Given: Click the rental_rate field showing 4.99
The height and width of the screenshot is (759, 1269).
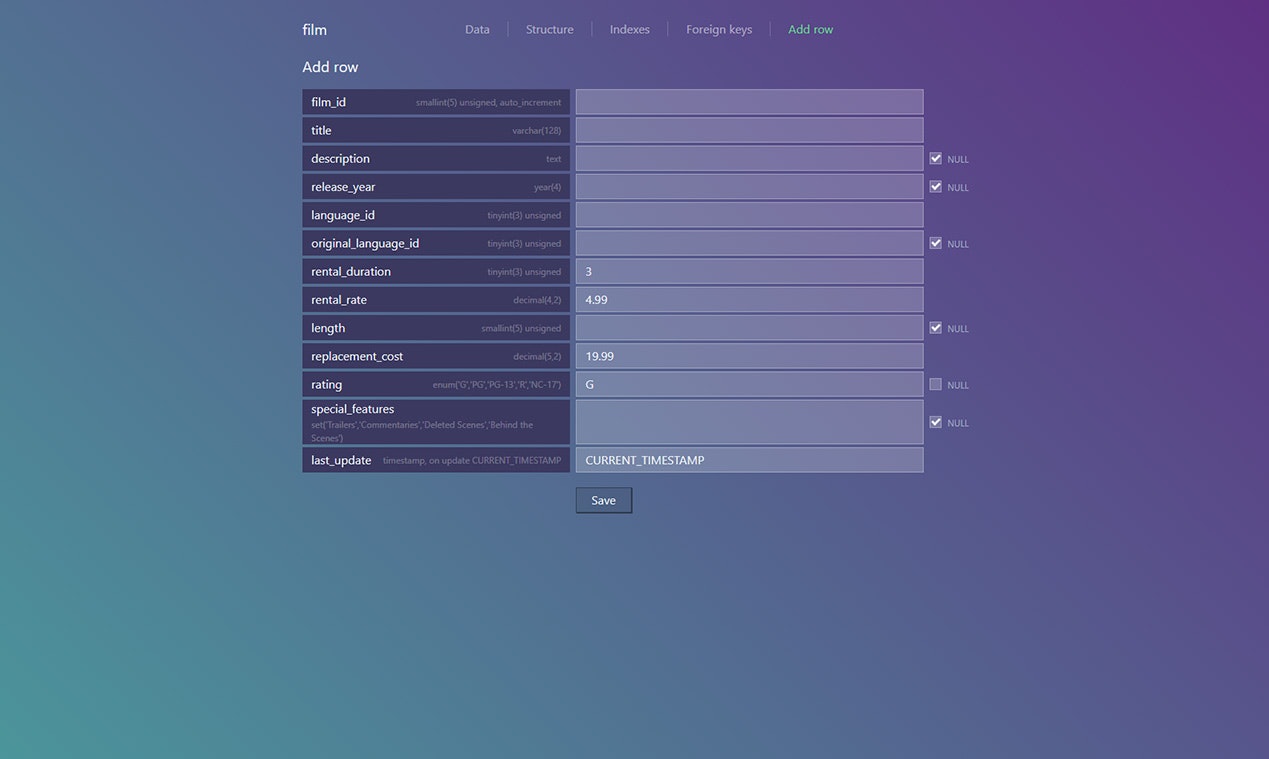Looking at the screenshot, I should tap(749, 299).
